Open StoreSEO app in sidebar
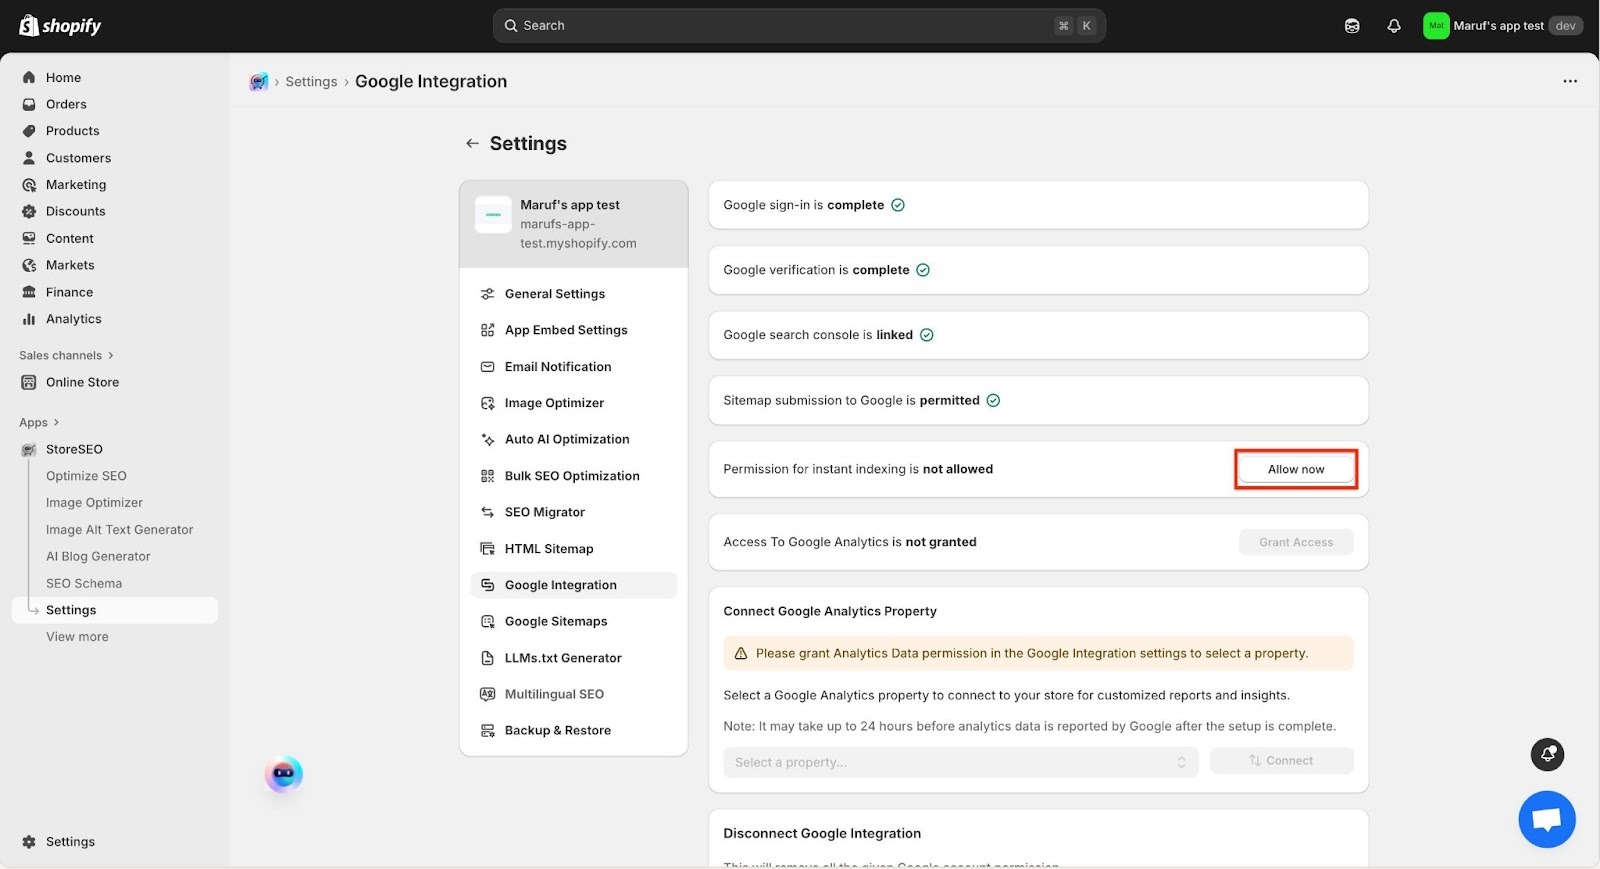Screen dimensions: 1600x869 coord(74,449)
